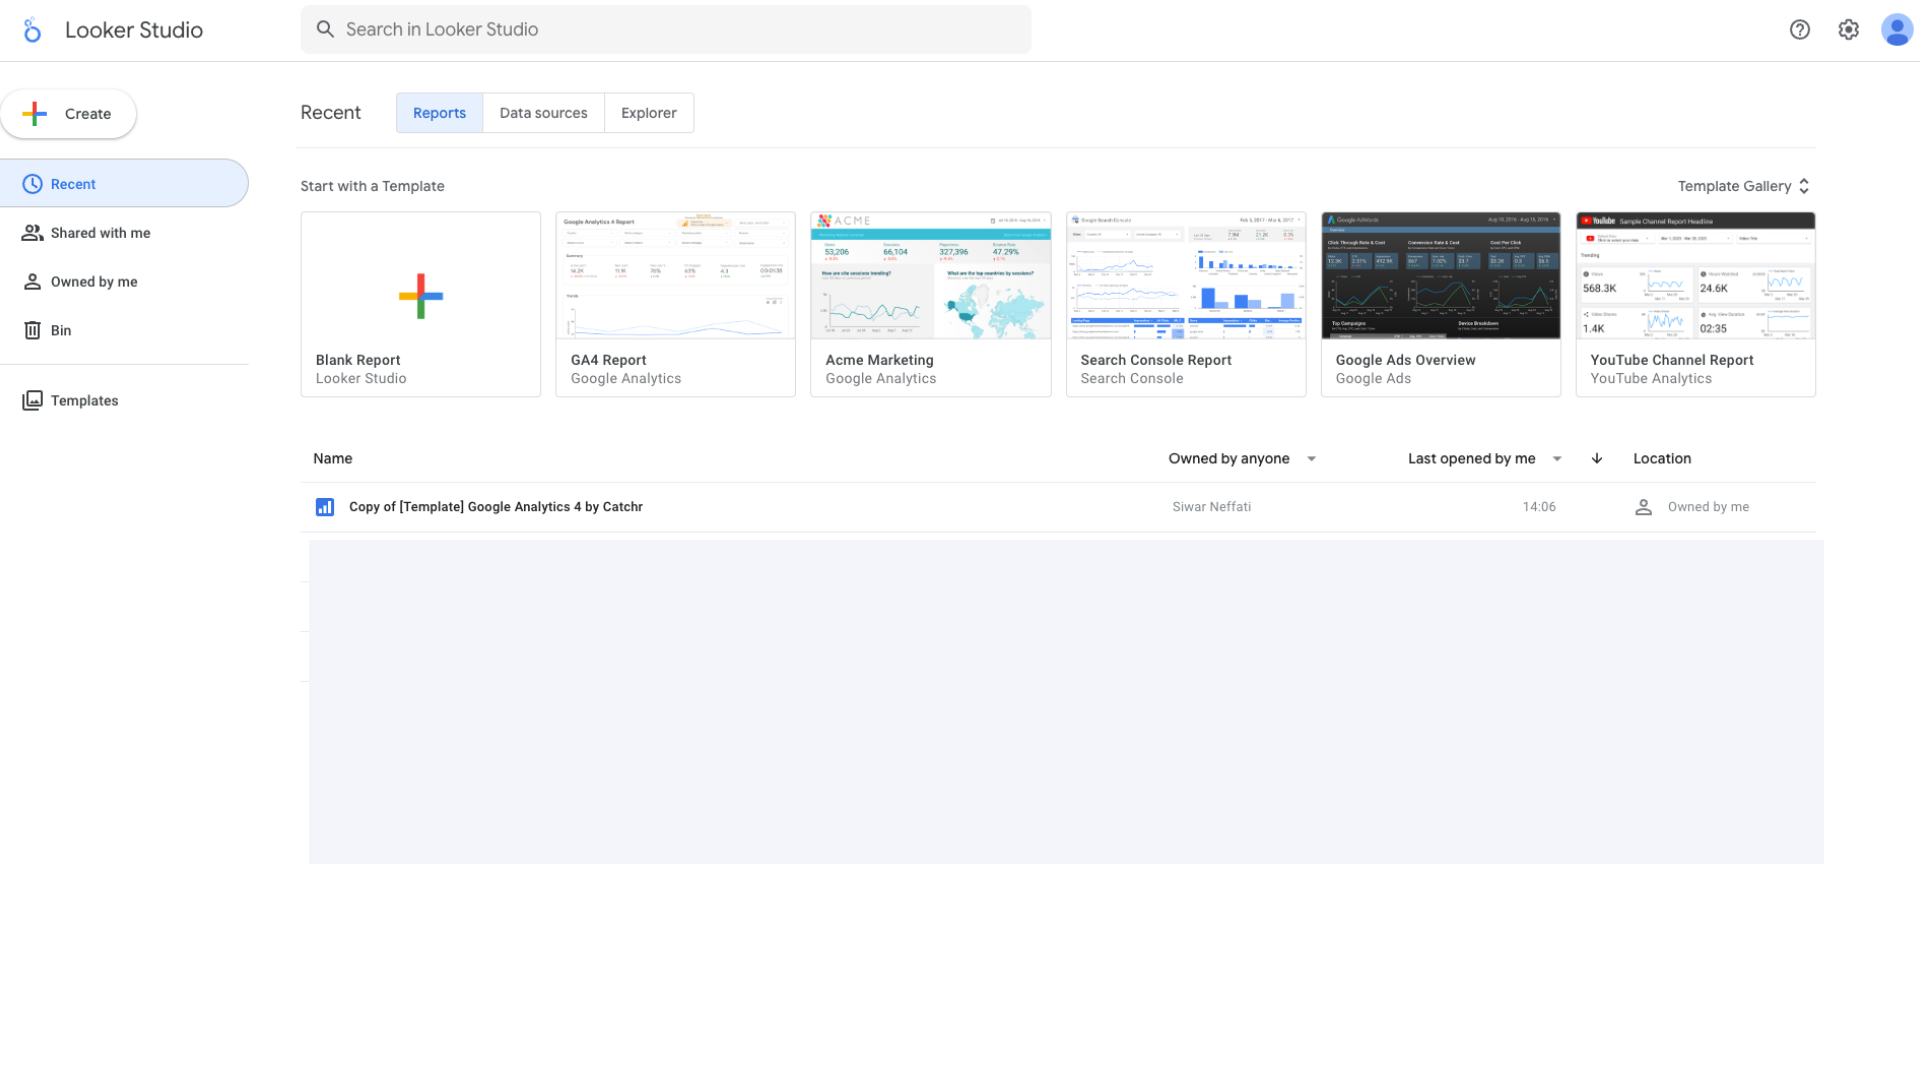The height and width of the screenshot is (1080, 1920).
Task: Click the report icon next to Copy of Template
Action: (324, 507)
